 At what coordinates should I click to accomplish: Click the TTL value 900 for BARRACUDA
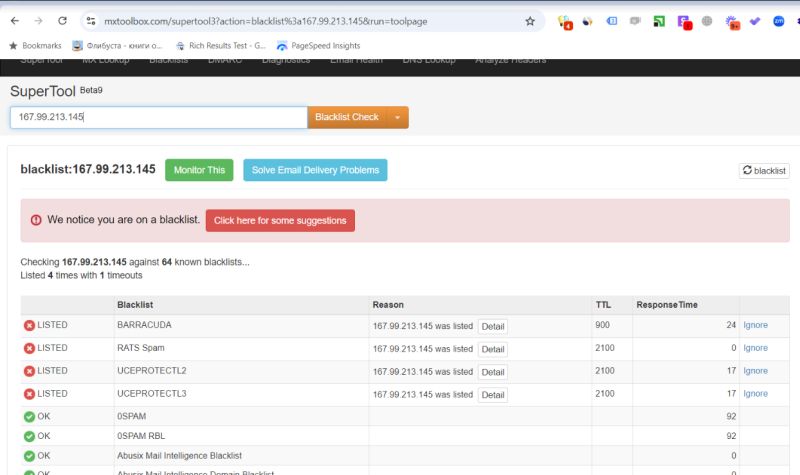[x=602, y=325]
